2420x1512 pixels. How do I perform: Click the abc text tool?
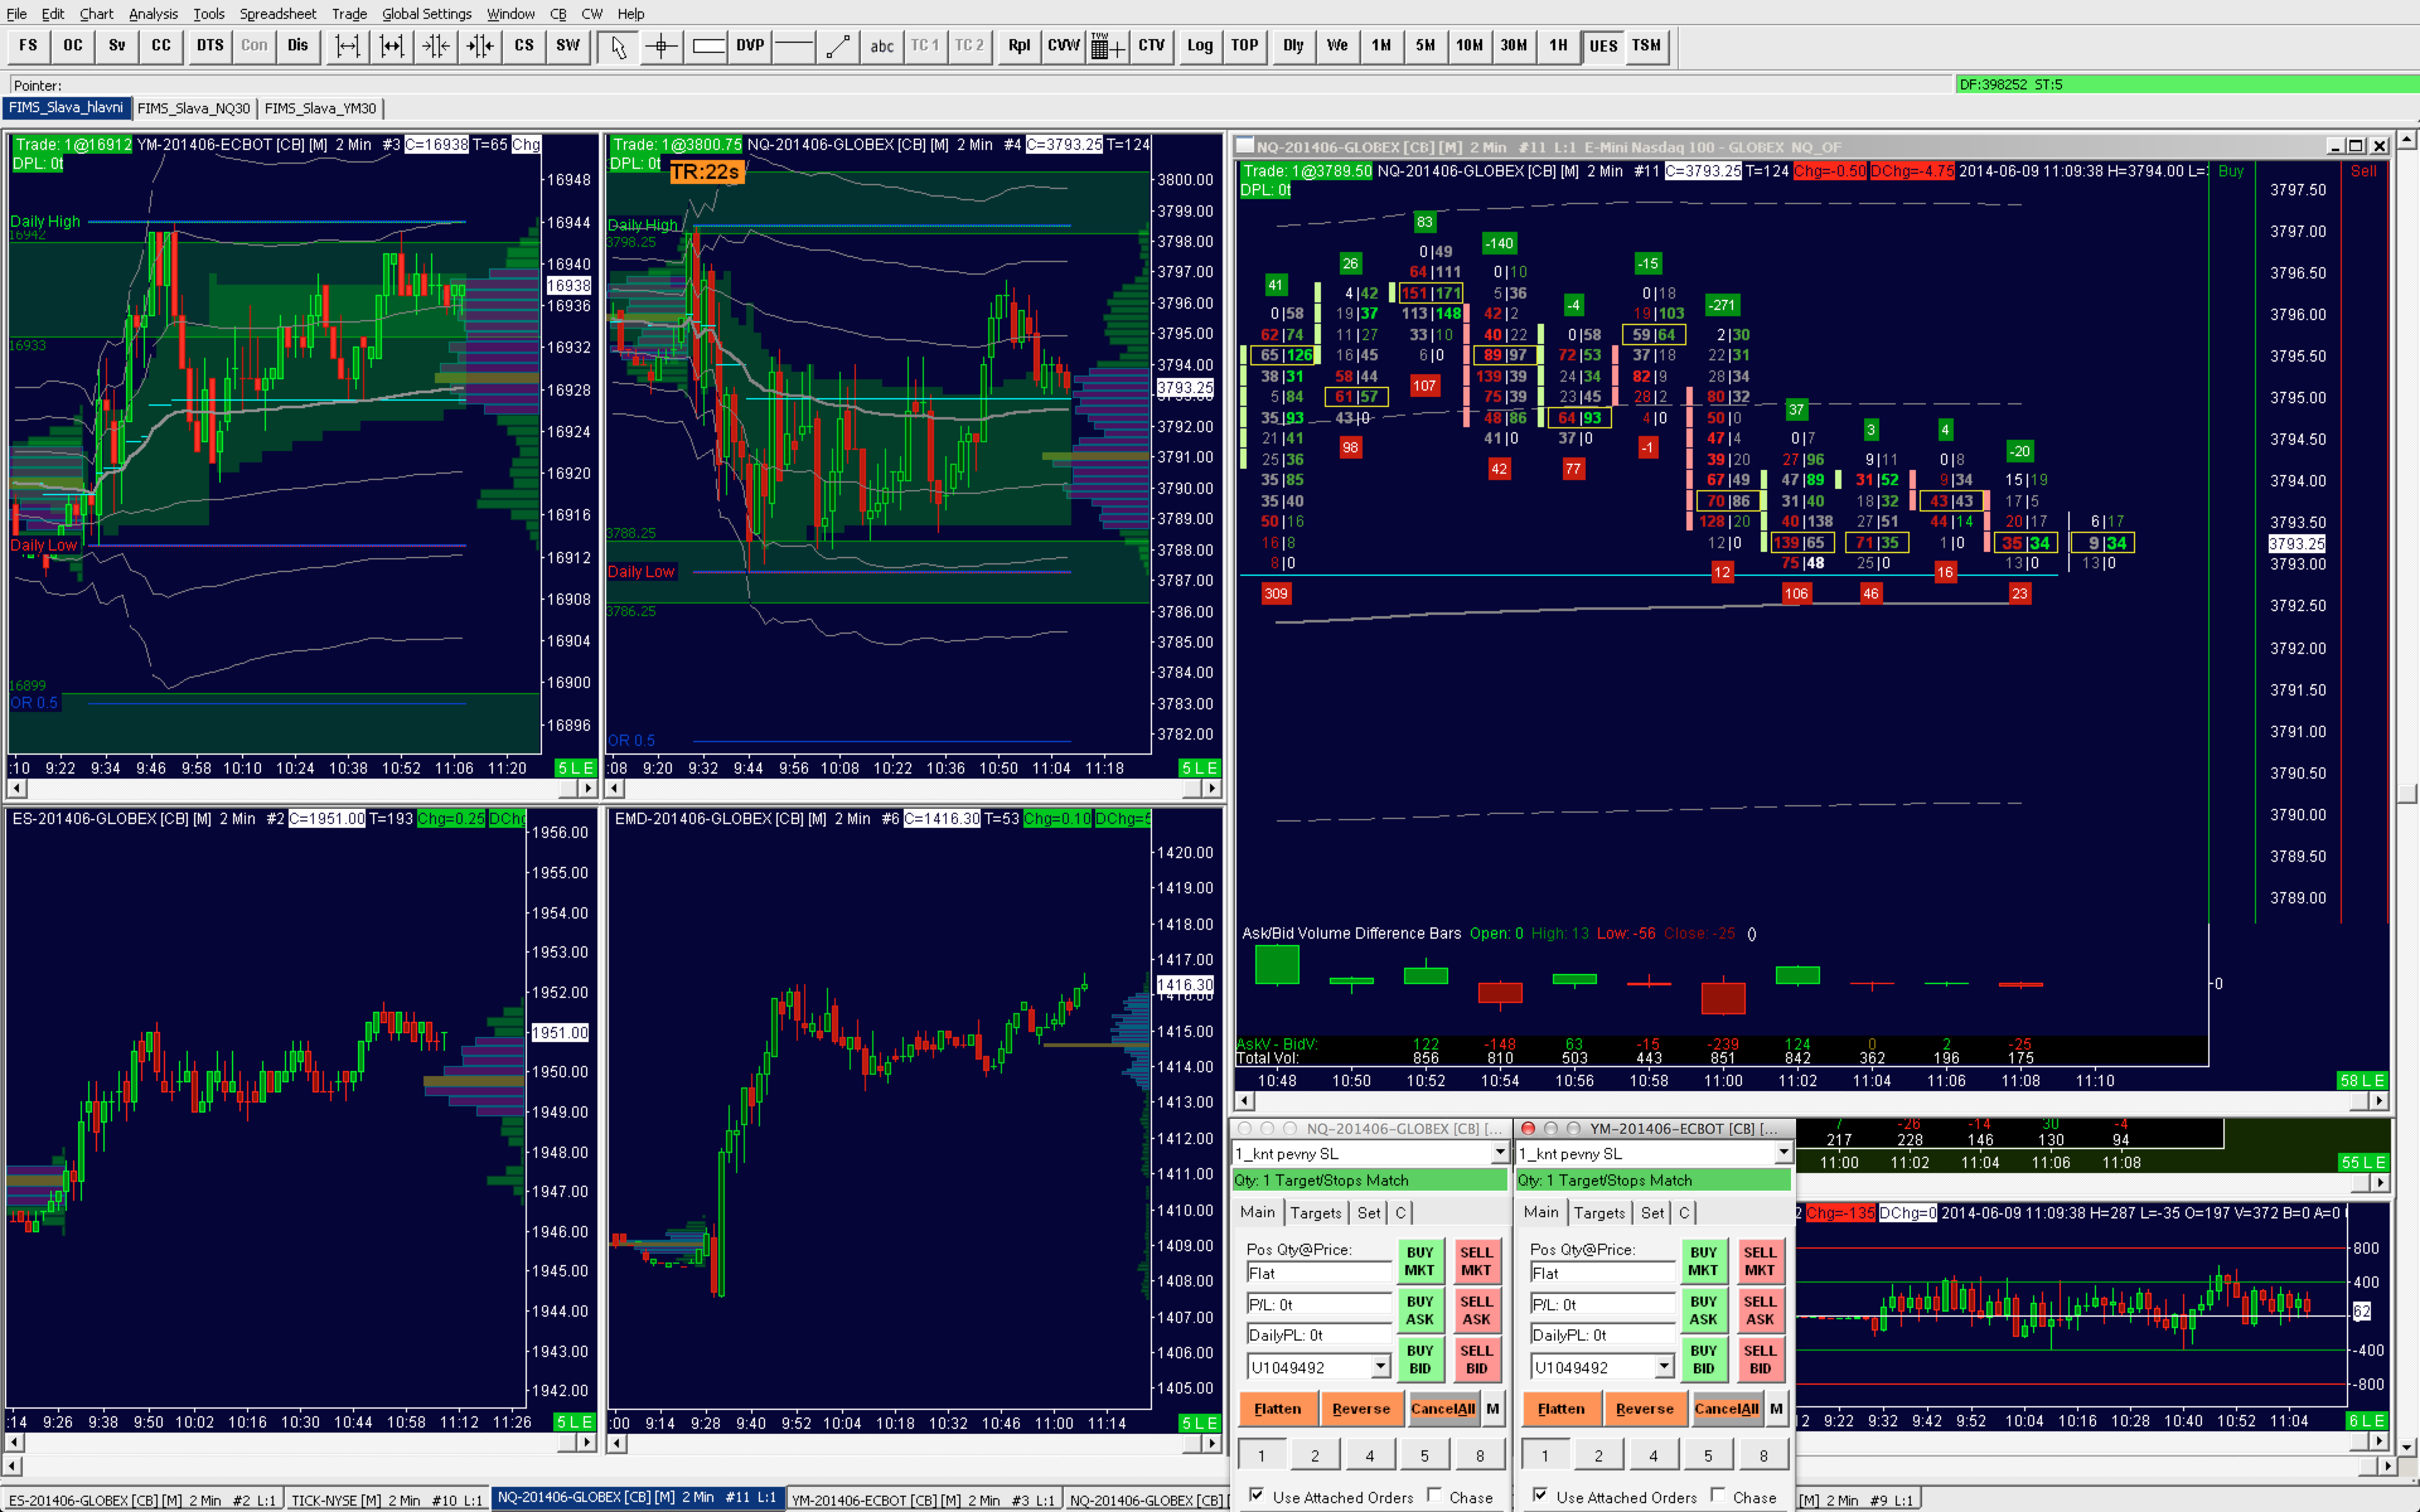[x=881, y=46]
